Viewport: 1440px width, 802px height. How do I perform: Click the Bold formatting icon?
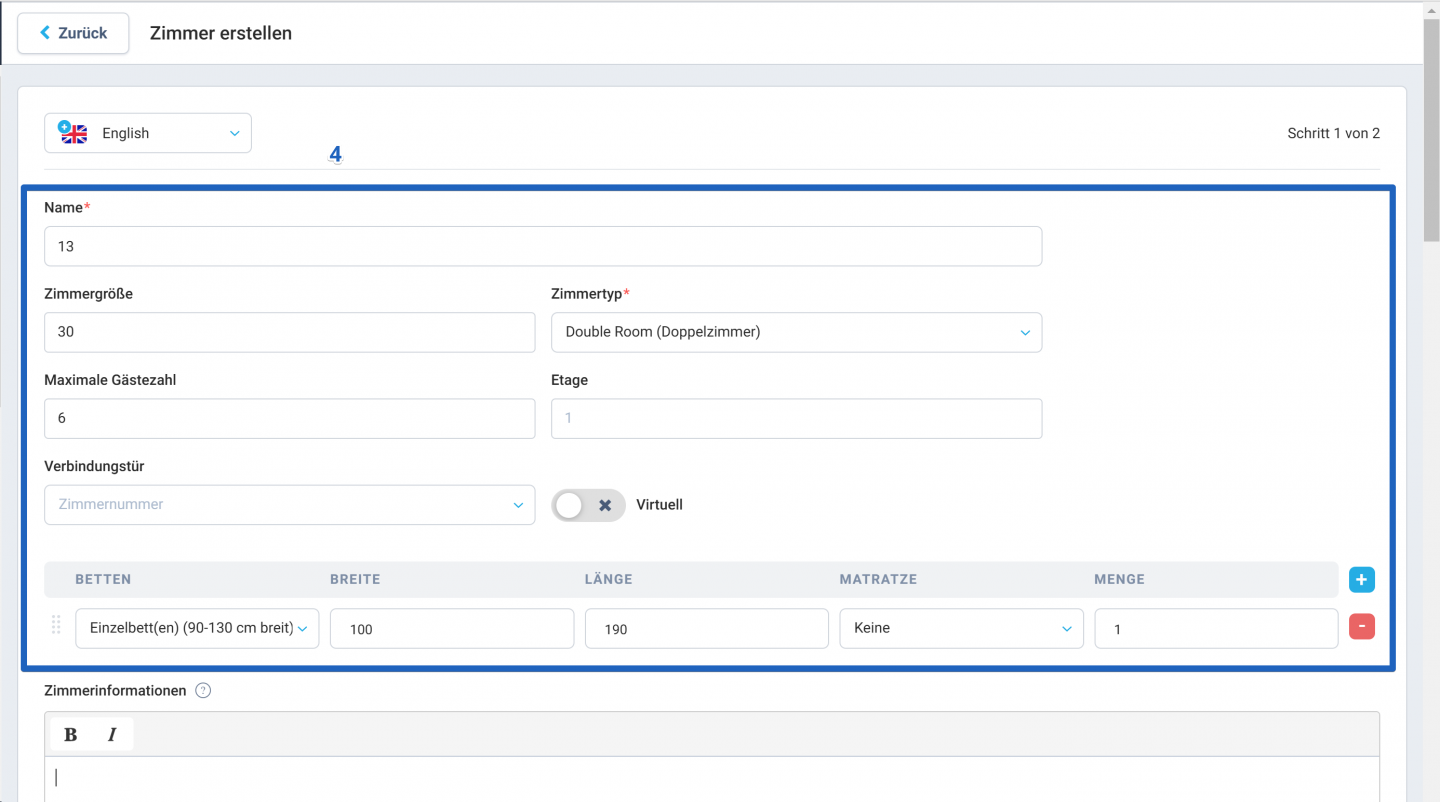pyautogui.click(x=71, y=735)
